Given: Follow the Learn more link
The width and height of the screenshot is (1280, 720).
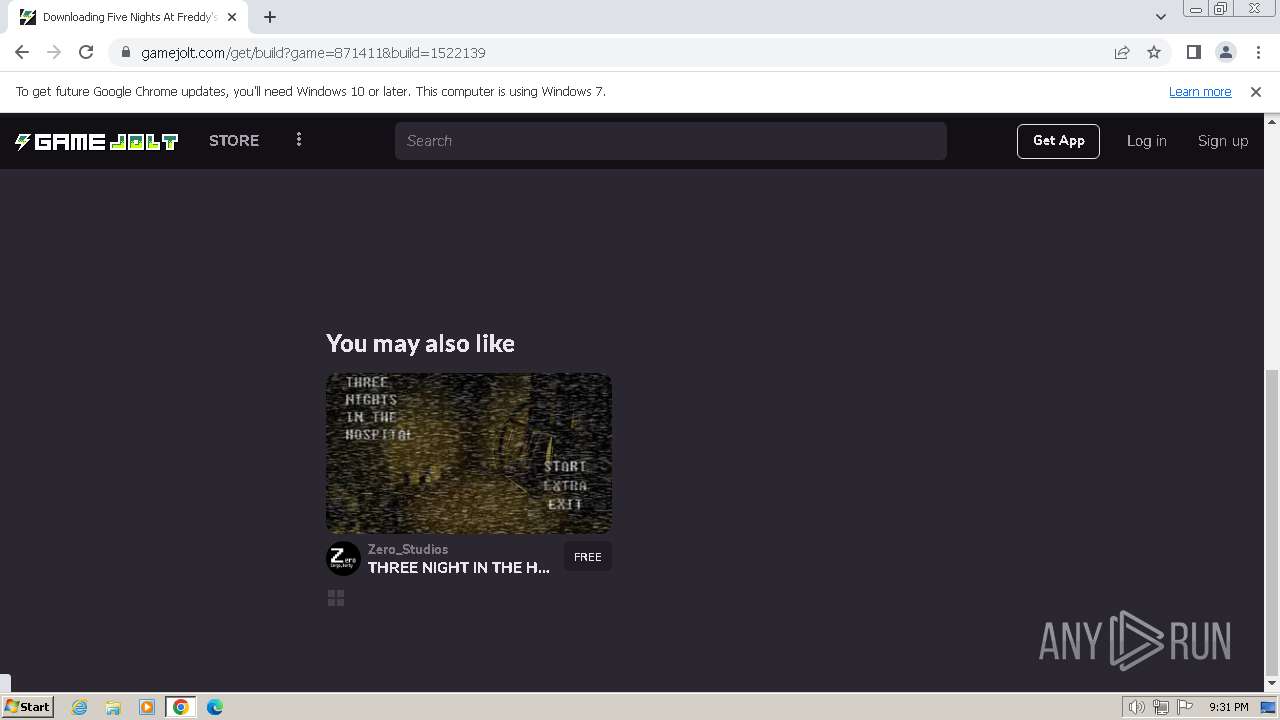Looking at the screenshot, I should [x=1200, y=91].
